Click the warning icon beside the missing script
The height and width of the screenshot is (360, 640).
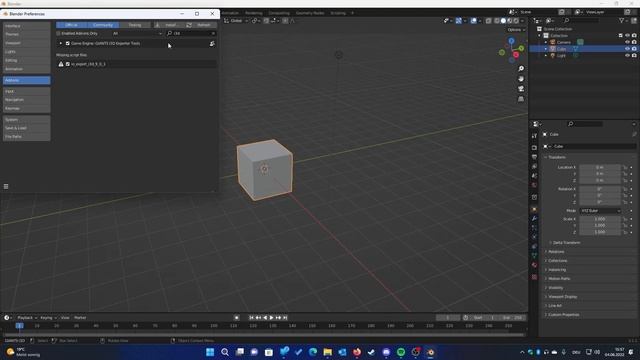61,64
